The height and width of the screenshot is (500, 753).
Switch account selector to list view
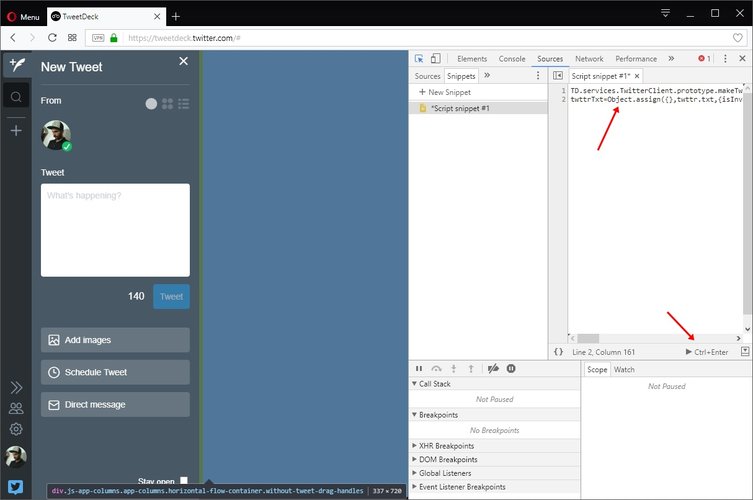pyautogui.click(x=183, y=104)
